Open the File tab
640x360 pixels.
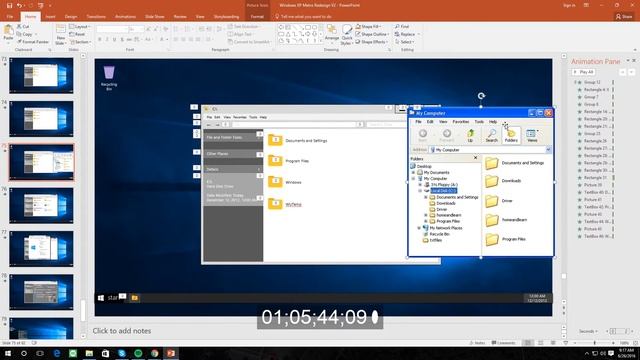pyautogui.click(x=10, y=17)
